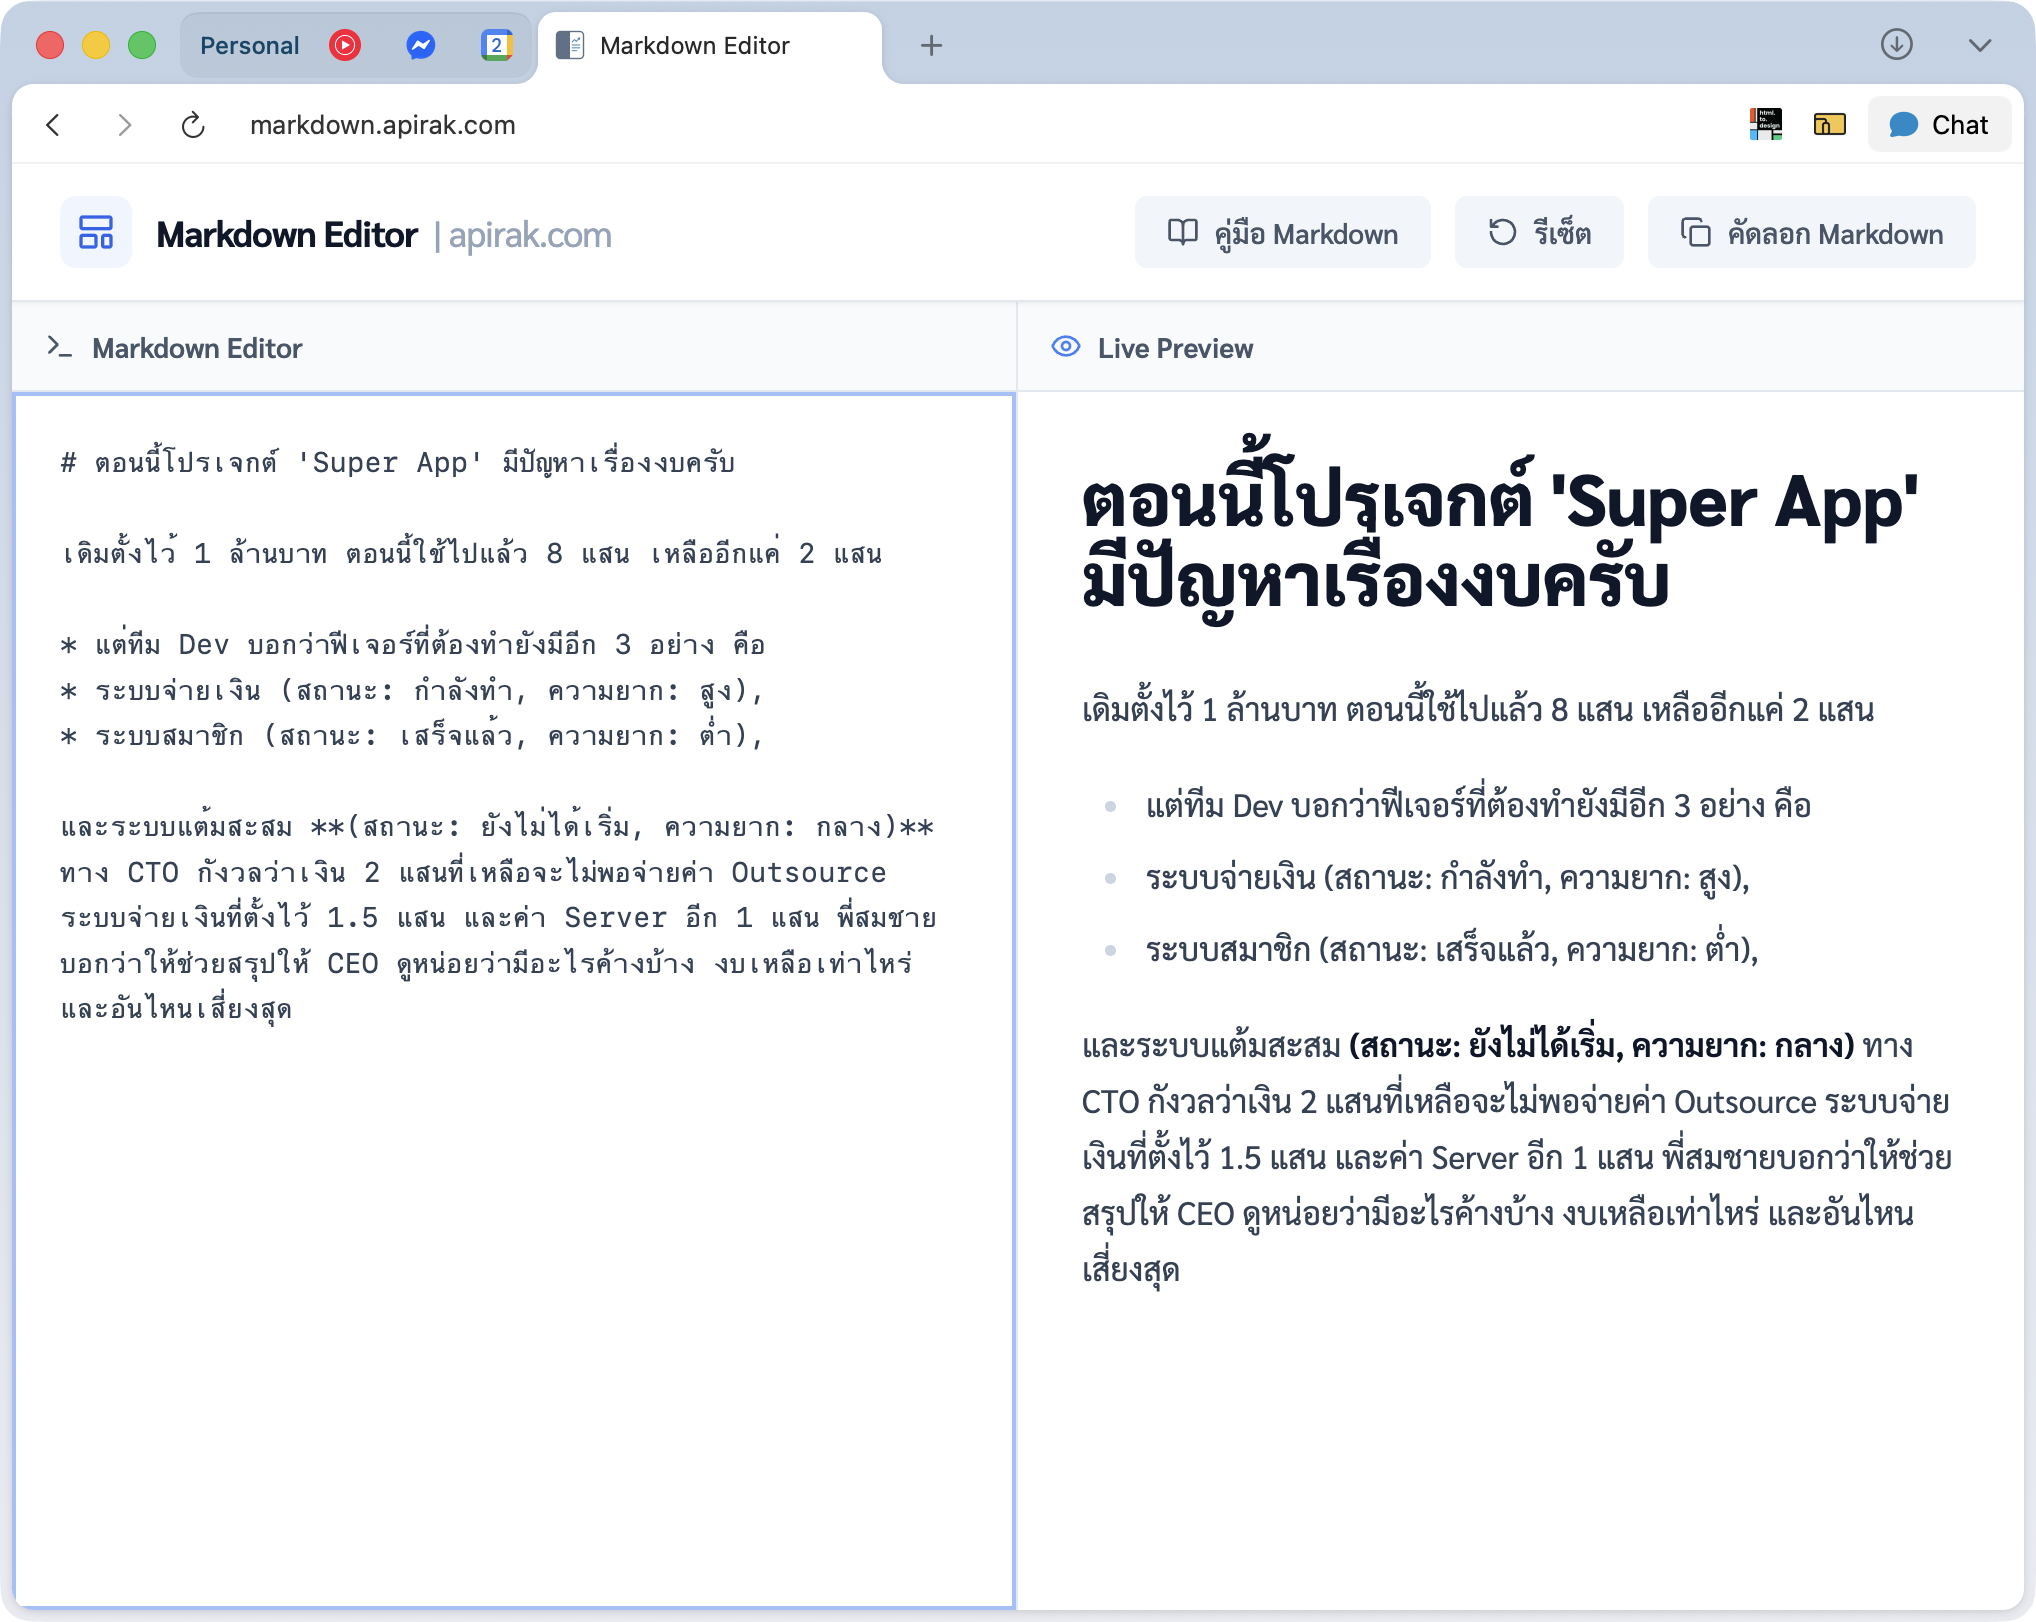This screenshot has width=2036, height=1622.
Task: Click the browser downloads icon
Action: pos(1896,45)
